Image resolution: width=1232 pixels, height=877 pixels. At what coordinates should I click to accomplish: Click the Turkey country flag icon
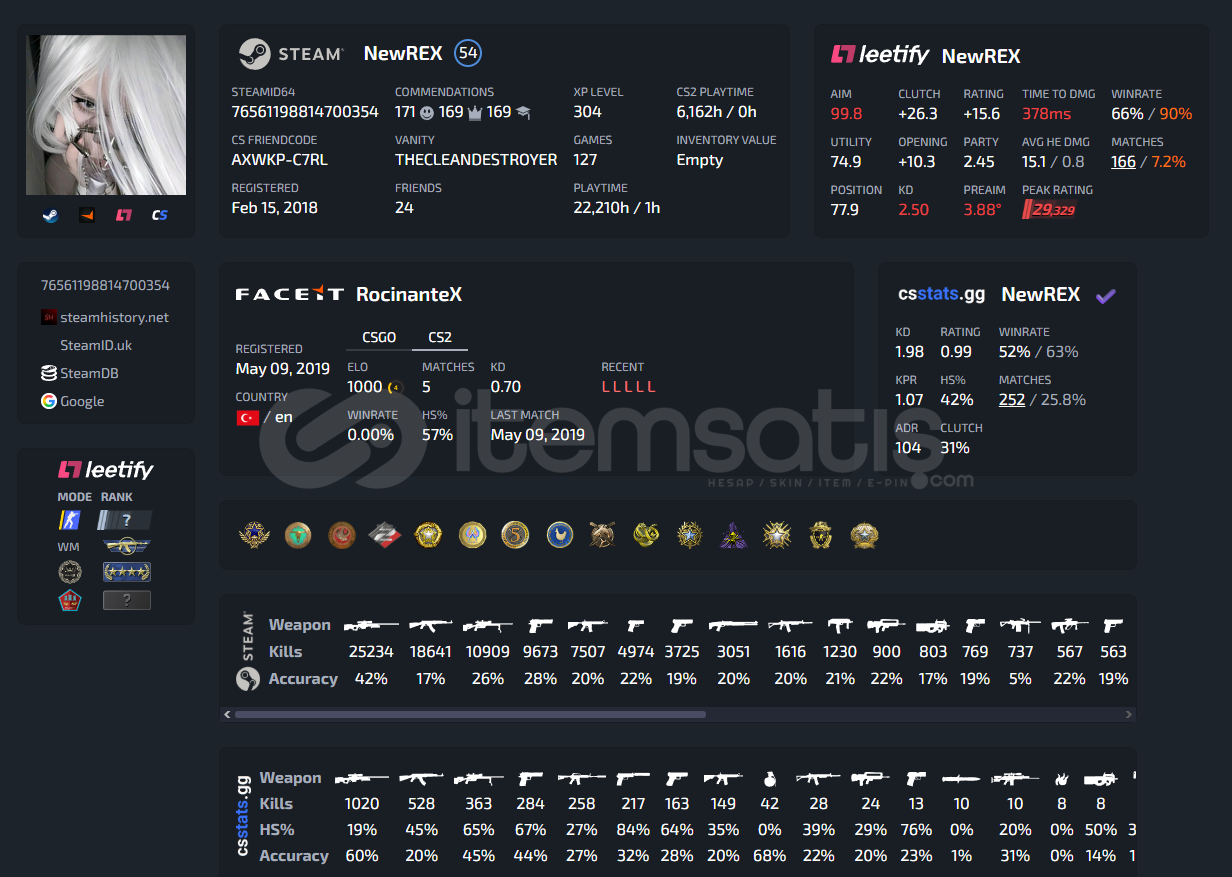(x=247, y=417)
